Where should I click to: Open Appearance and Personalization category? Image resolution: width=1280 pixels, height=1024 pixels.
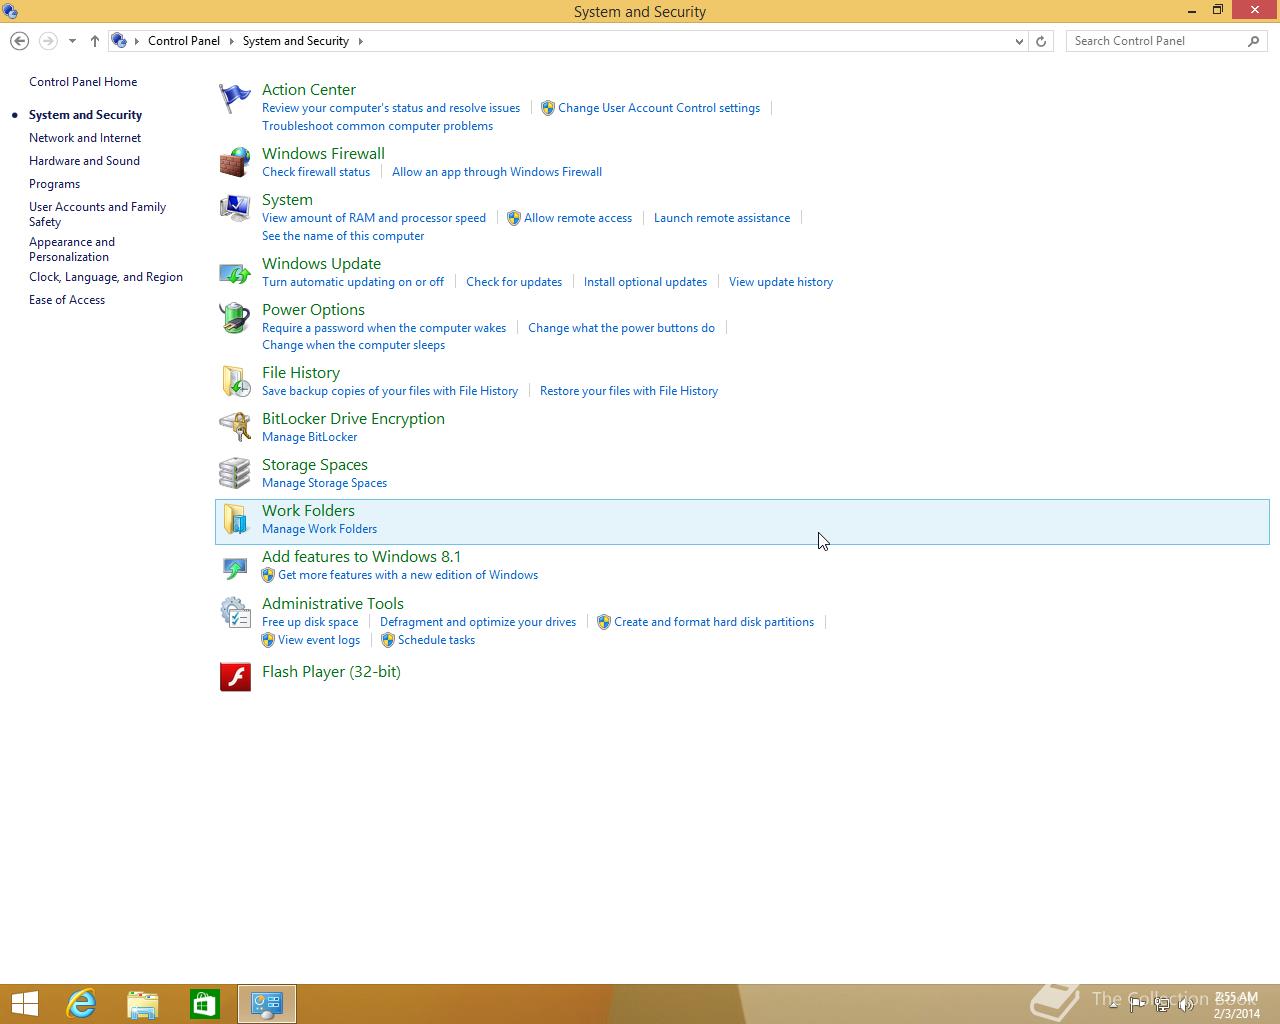tap(72, 249)
